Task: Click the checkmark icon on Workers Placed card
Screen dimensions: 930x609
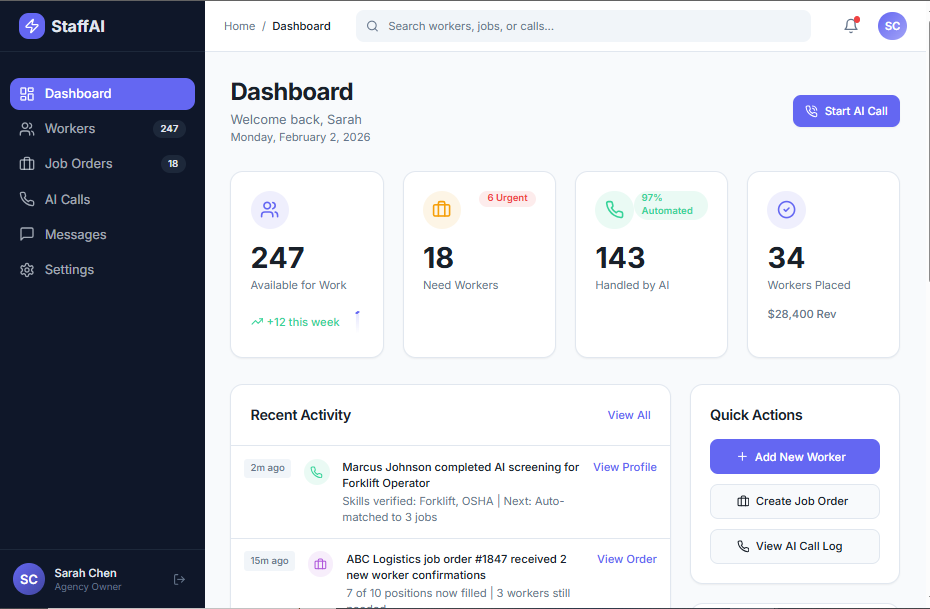Action: click(x=786, y=210)
